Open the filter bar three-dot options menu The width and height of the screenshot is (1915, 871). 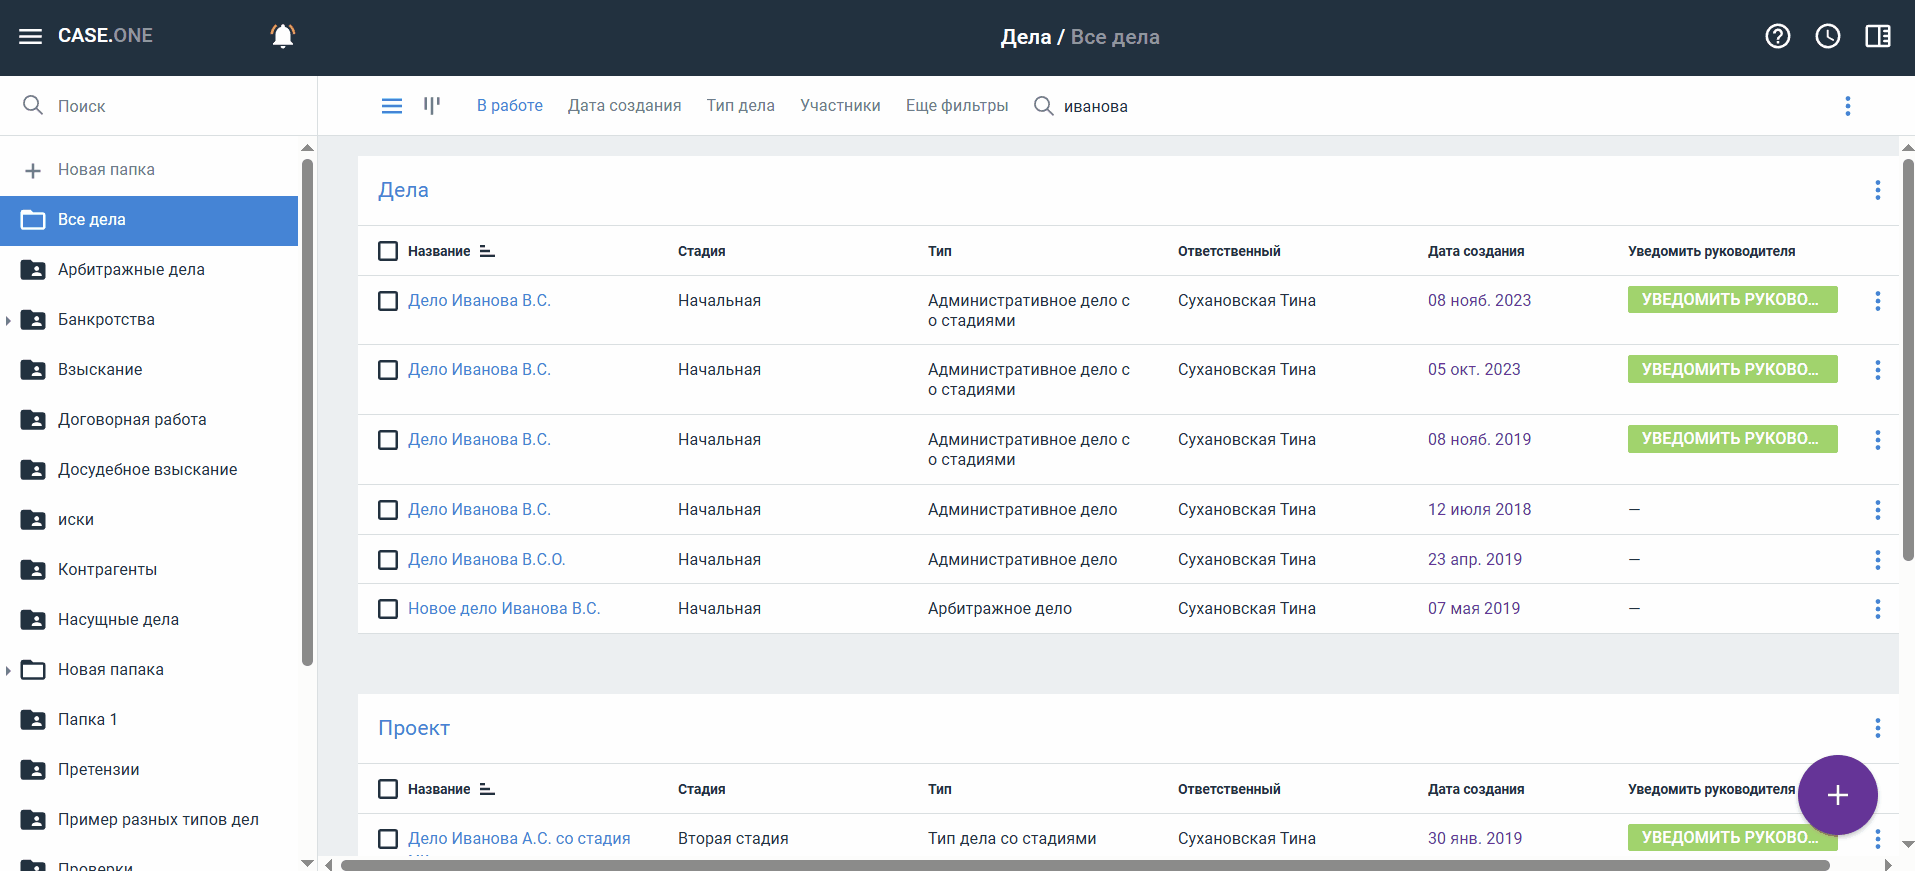click(1848, 106)
